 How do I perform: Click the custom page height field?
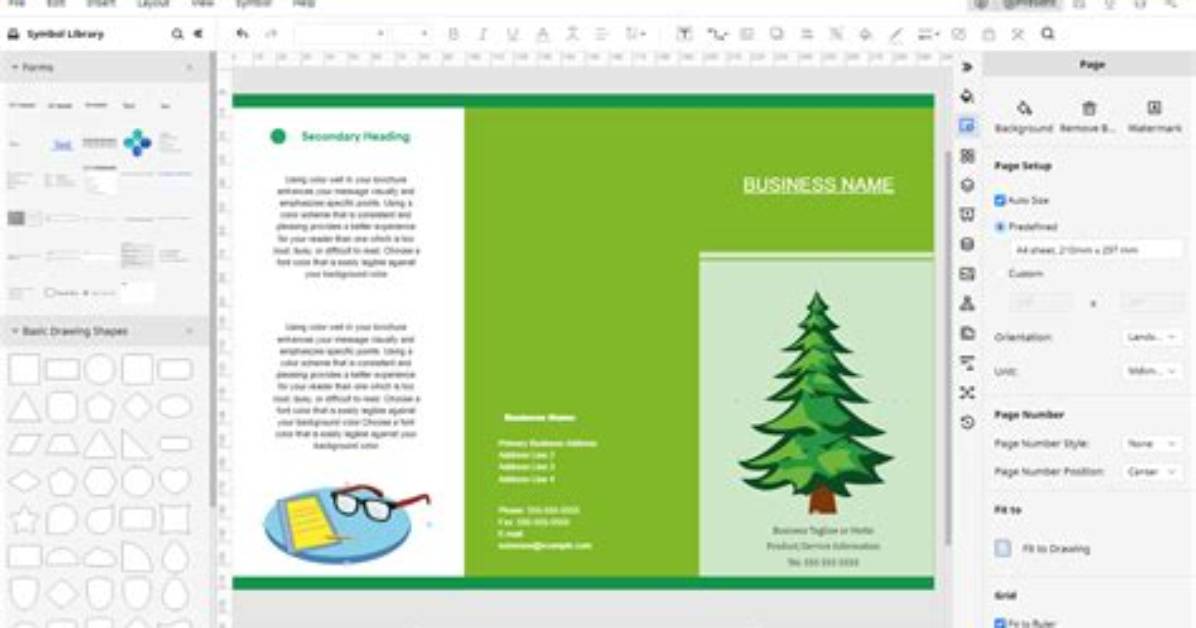(x=1152, y=303)
